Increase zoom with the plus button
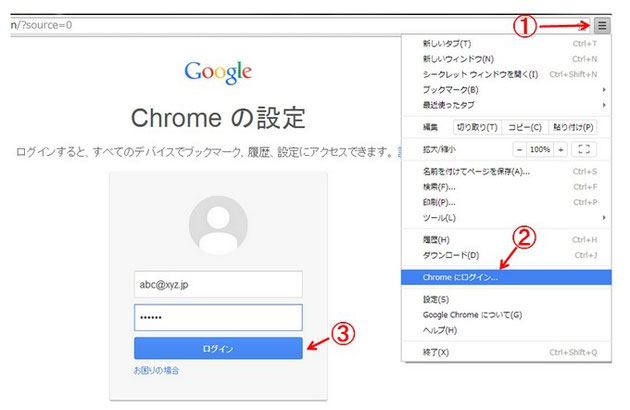 pos(560,150)
